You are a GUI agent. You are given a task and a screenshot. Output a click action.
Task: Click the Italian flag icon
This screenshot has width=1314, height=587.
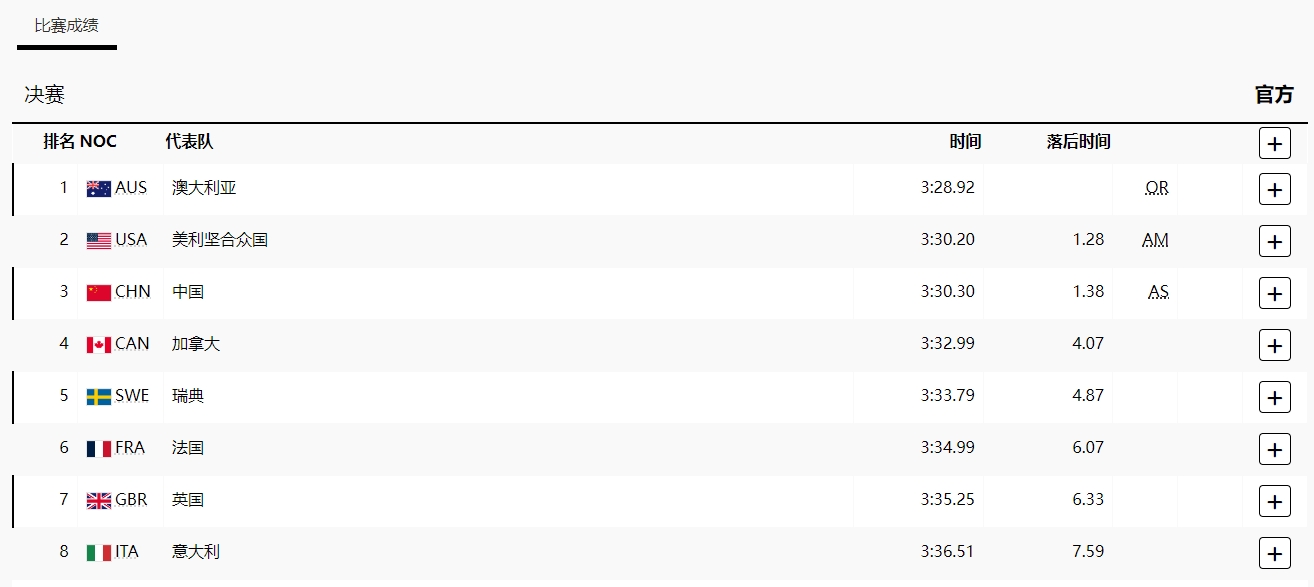(98, 552)
